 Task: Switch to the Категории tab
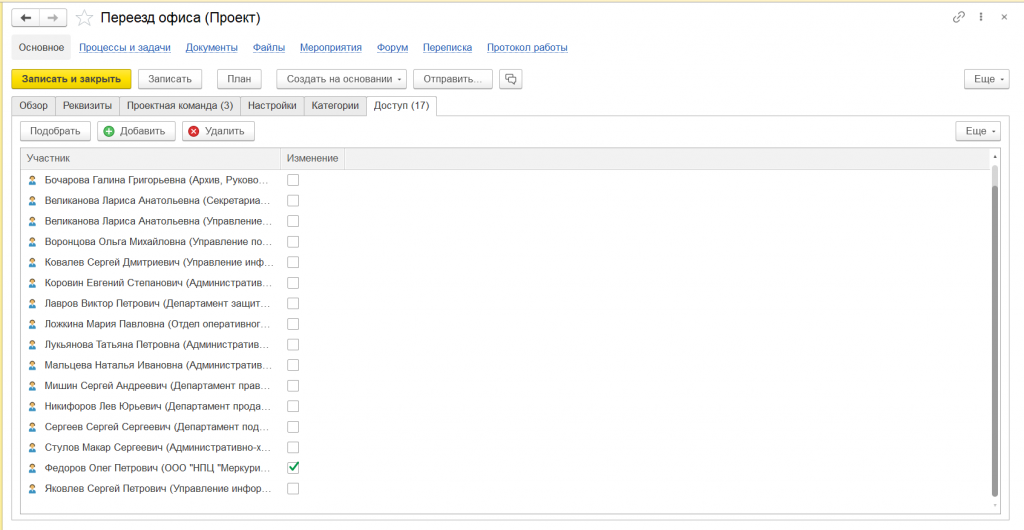coord(335,106)
